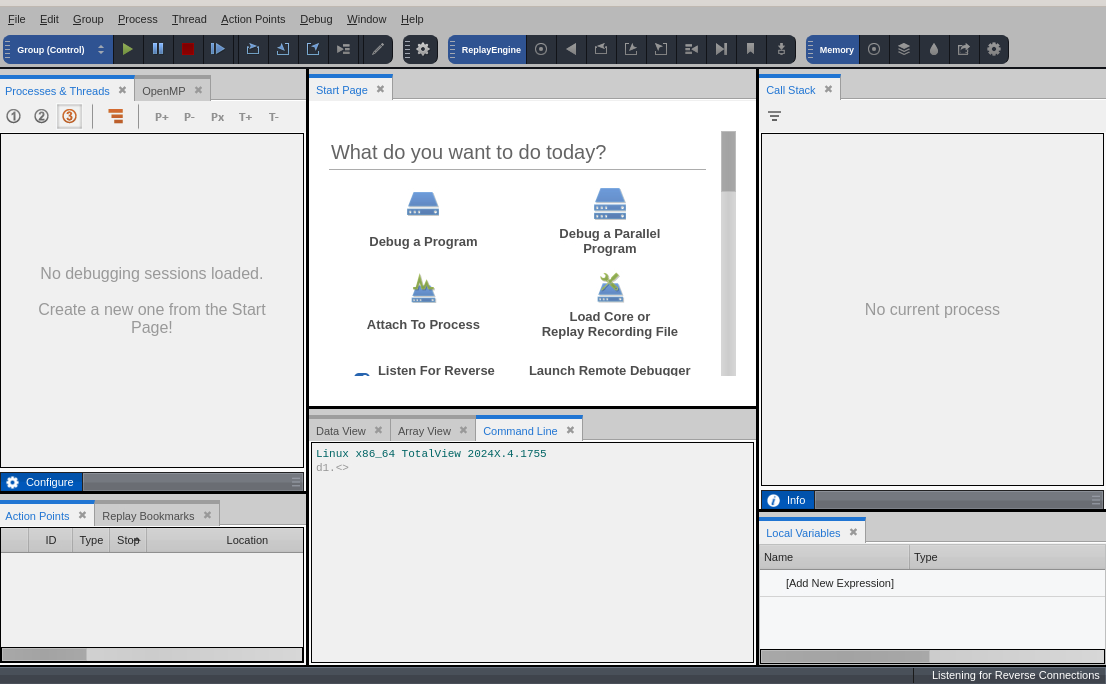Select view level 1 circled button

[x=13, y=116]
